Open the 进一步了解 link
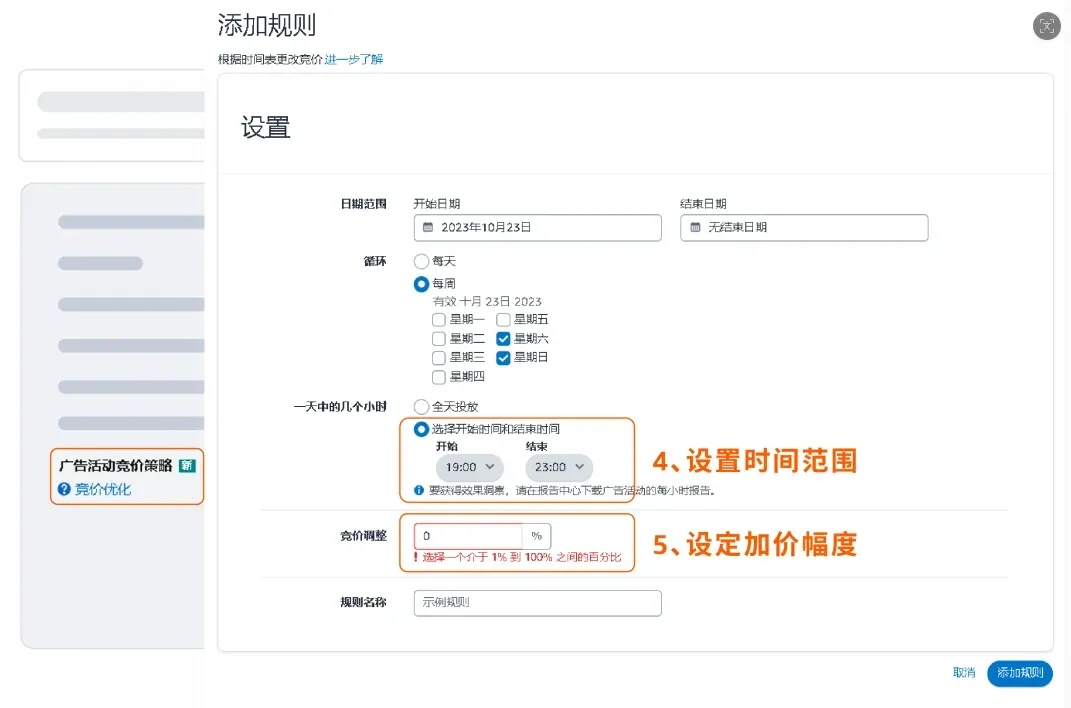This screenshot has height=708, width=1071. pyautogui.click(x=354, y=59)
